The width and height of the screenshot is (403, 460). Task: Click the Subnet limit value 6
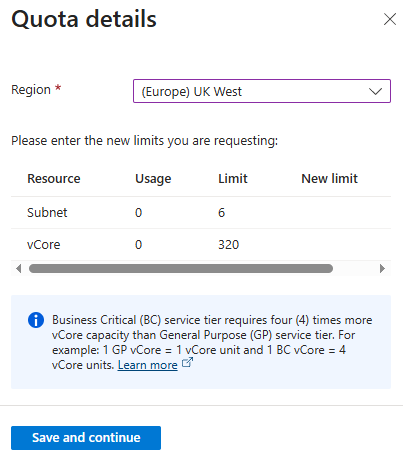(x=222, y=213)
